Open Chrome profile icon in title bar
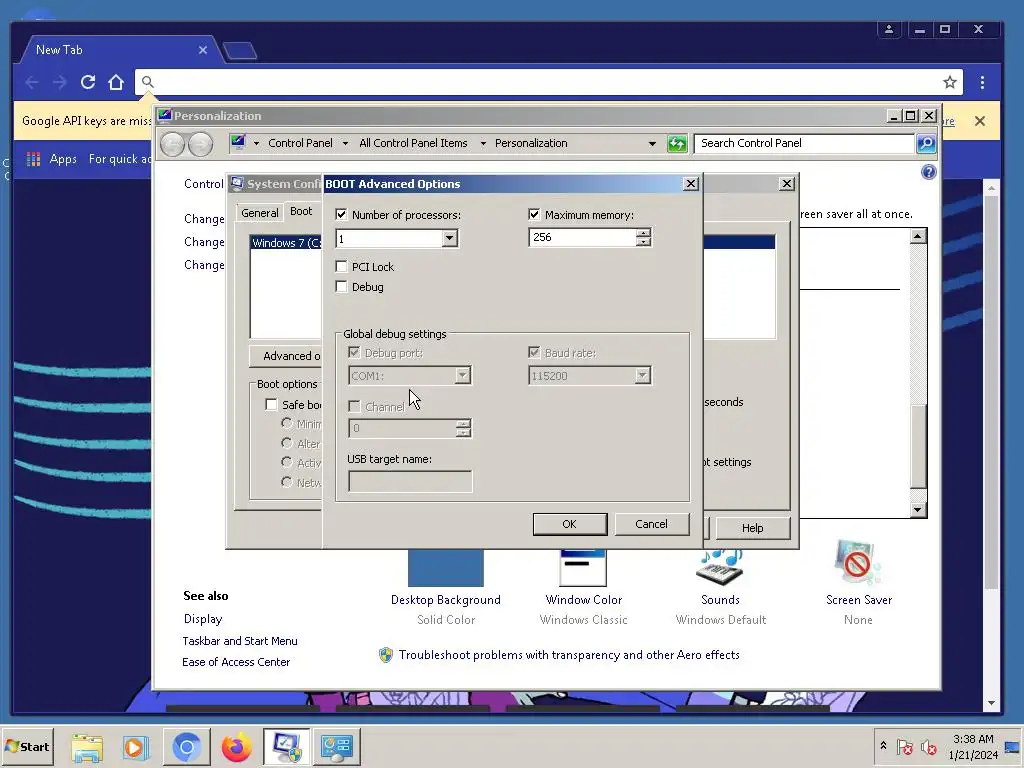Screen dimensions: 1024x768 (x=889, y=29)
